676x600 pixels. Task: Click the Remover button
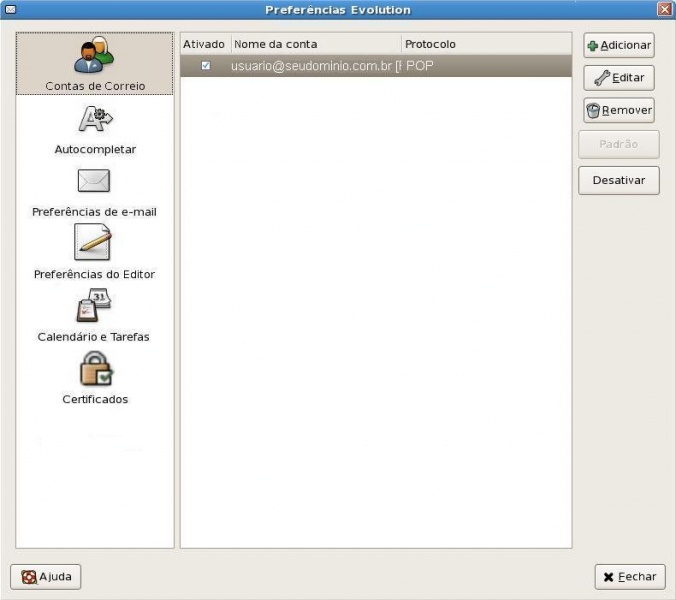click(x=619, y=110)
